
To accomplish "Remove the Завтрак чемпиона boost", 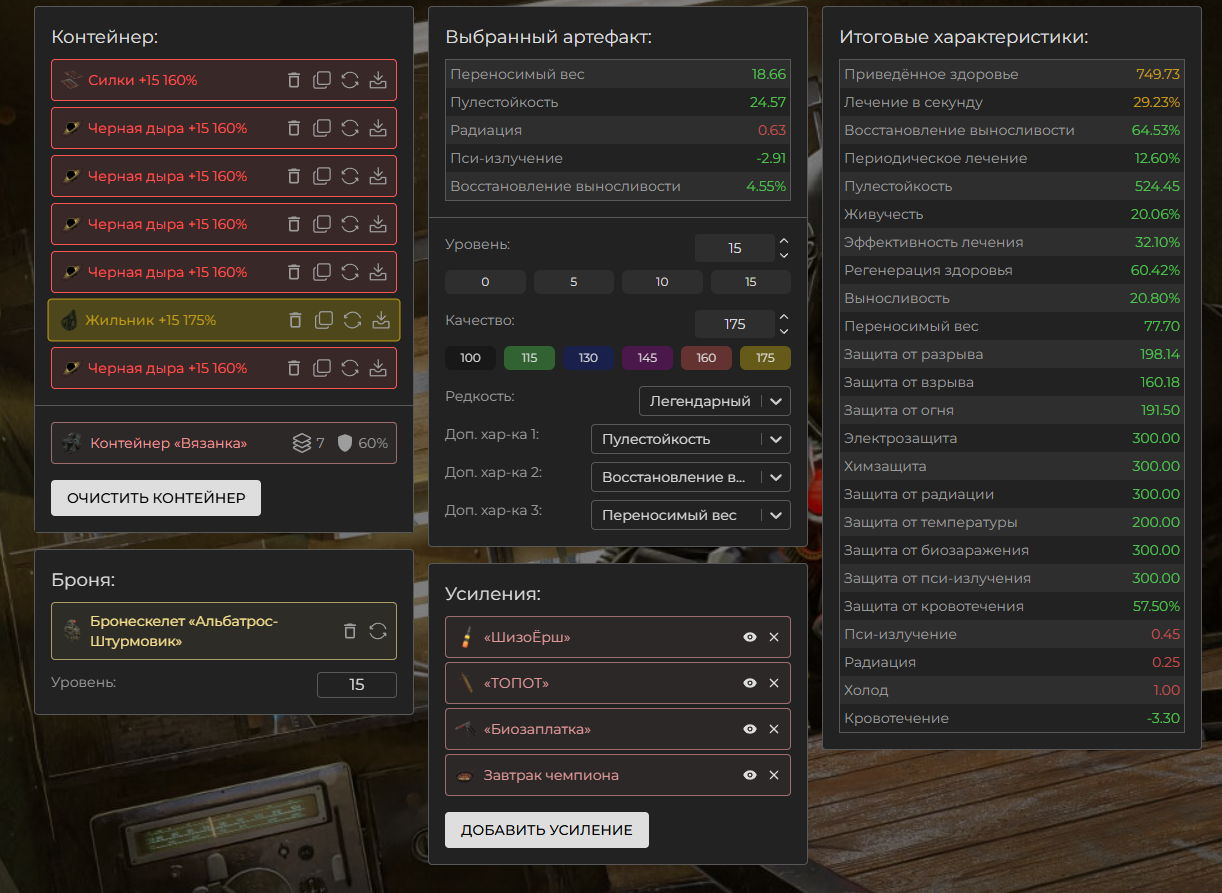I will (x=773, y=775).
